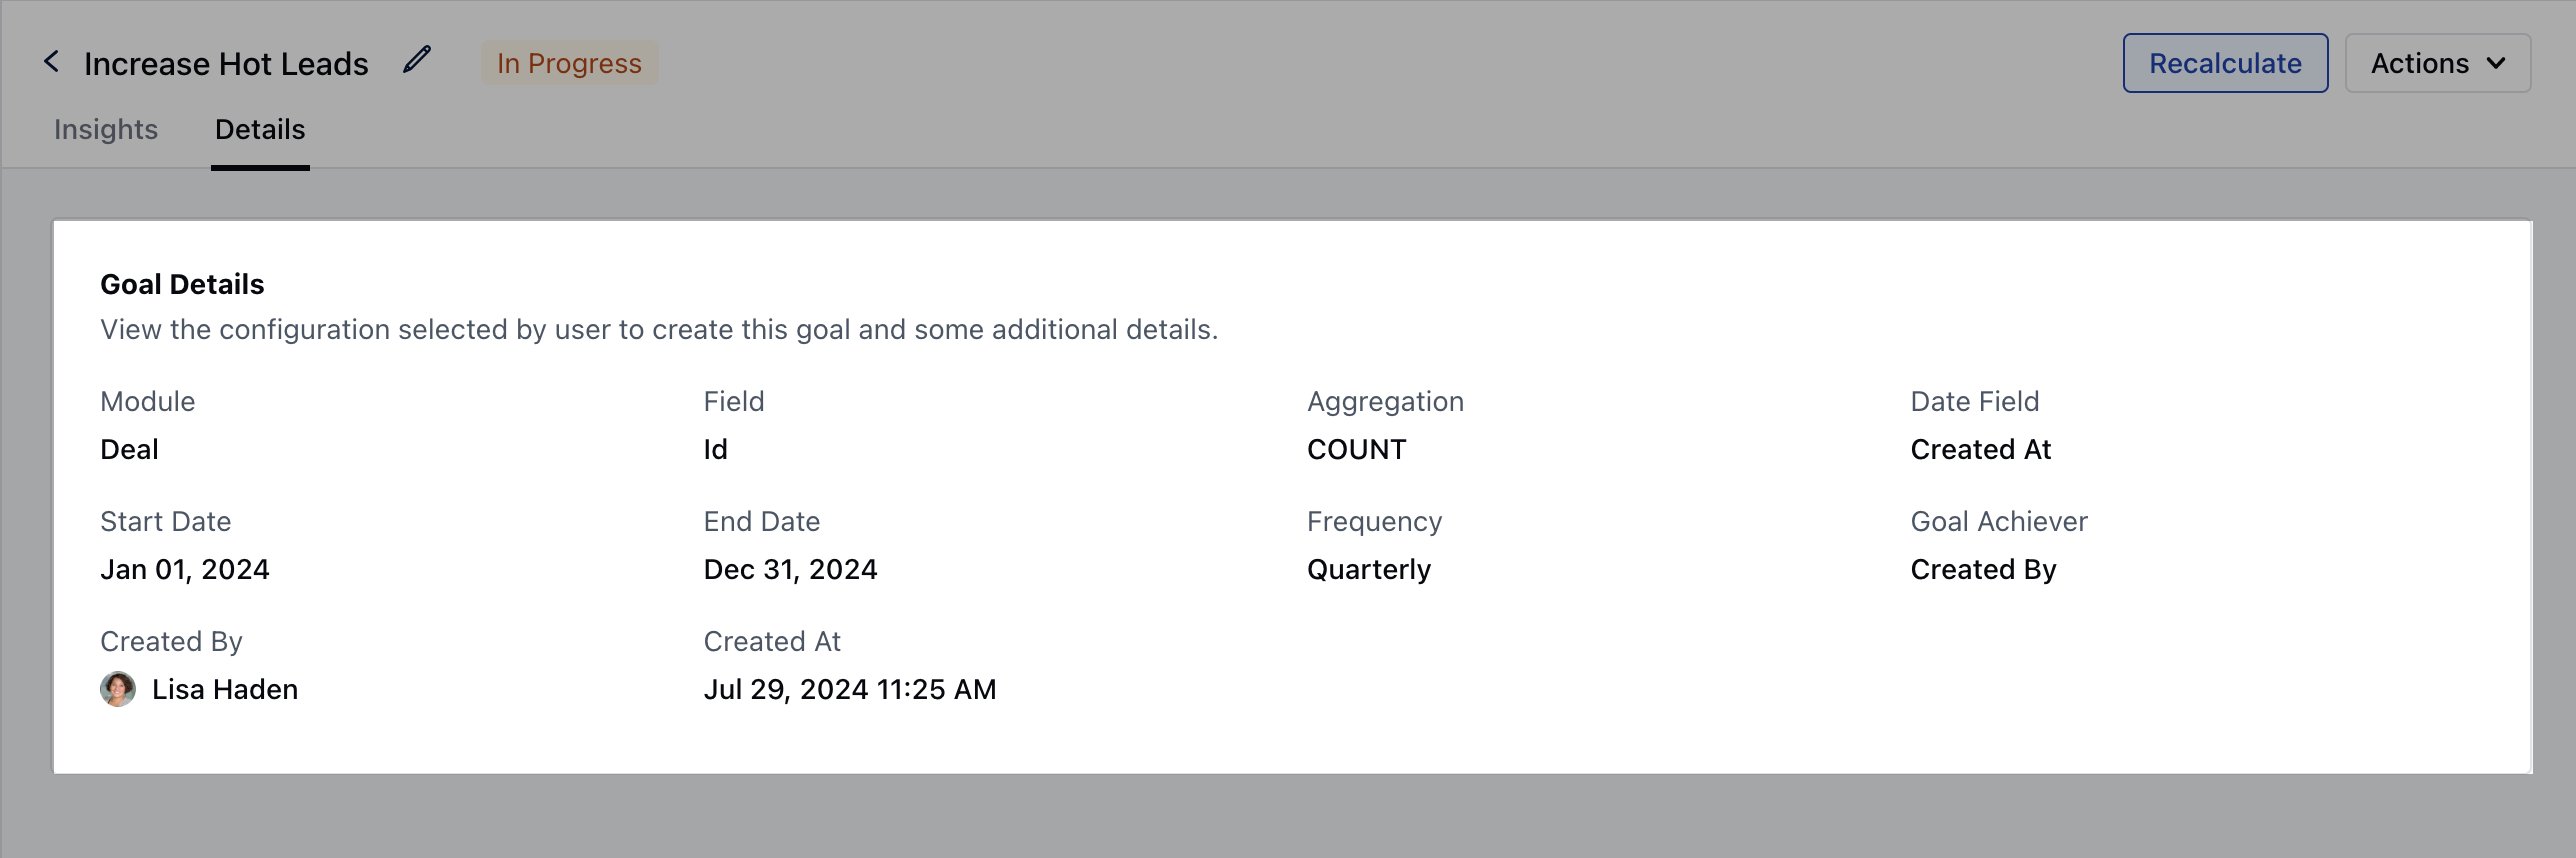Click the Increase Hot Leads title
The width and height of the screenshot is (2576, 858).
[226, 64]
